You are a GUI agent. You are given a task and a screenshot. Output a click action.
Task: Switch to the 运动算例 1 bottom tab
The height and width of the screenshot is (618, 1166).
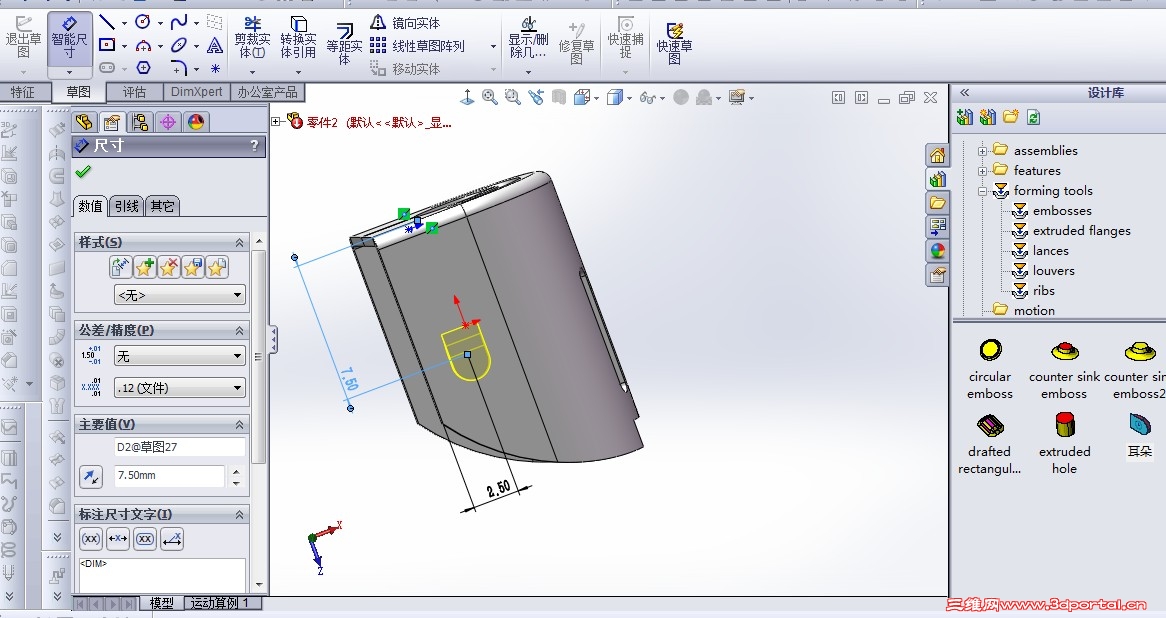[x=220, y=603]
